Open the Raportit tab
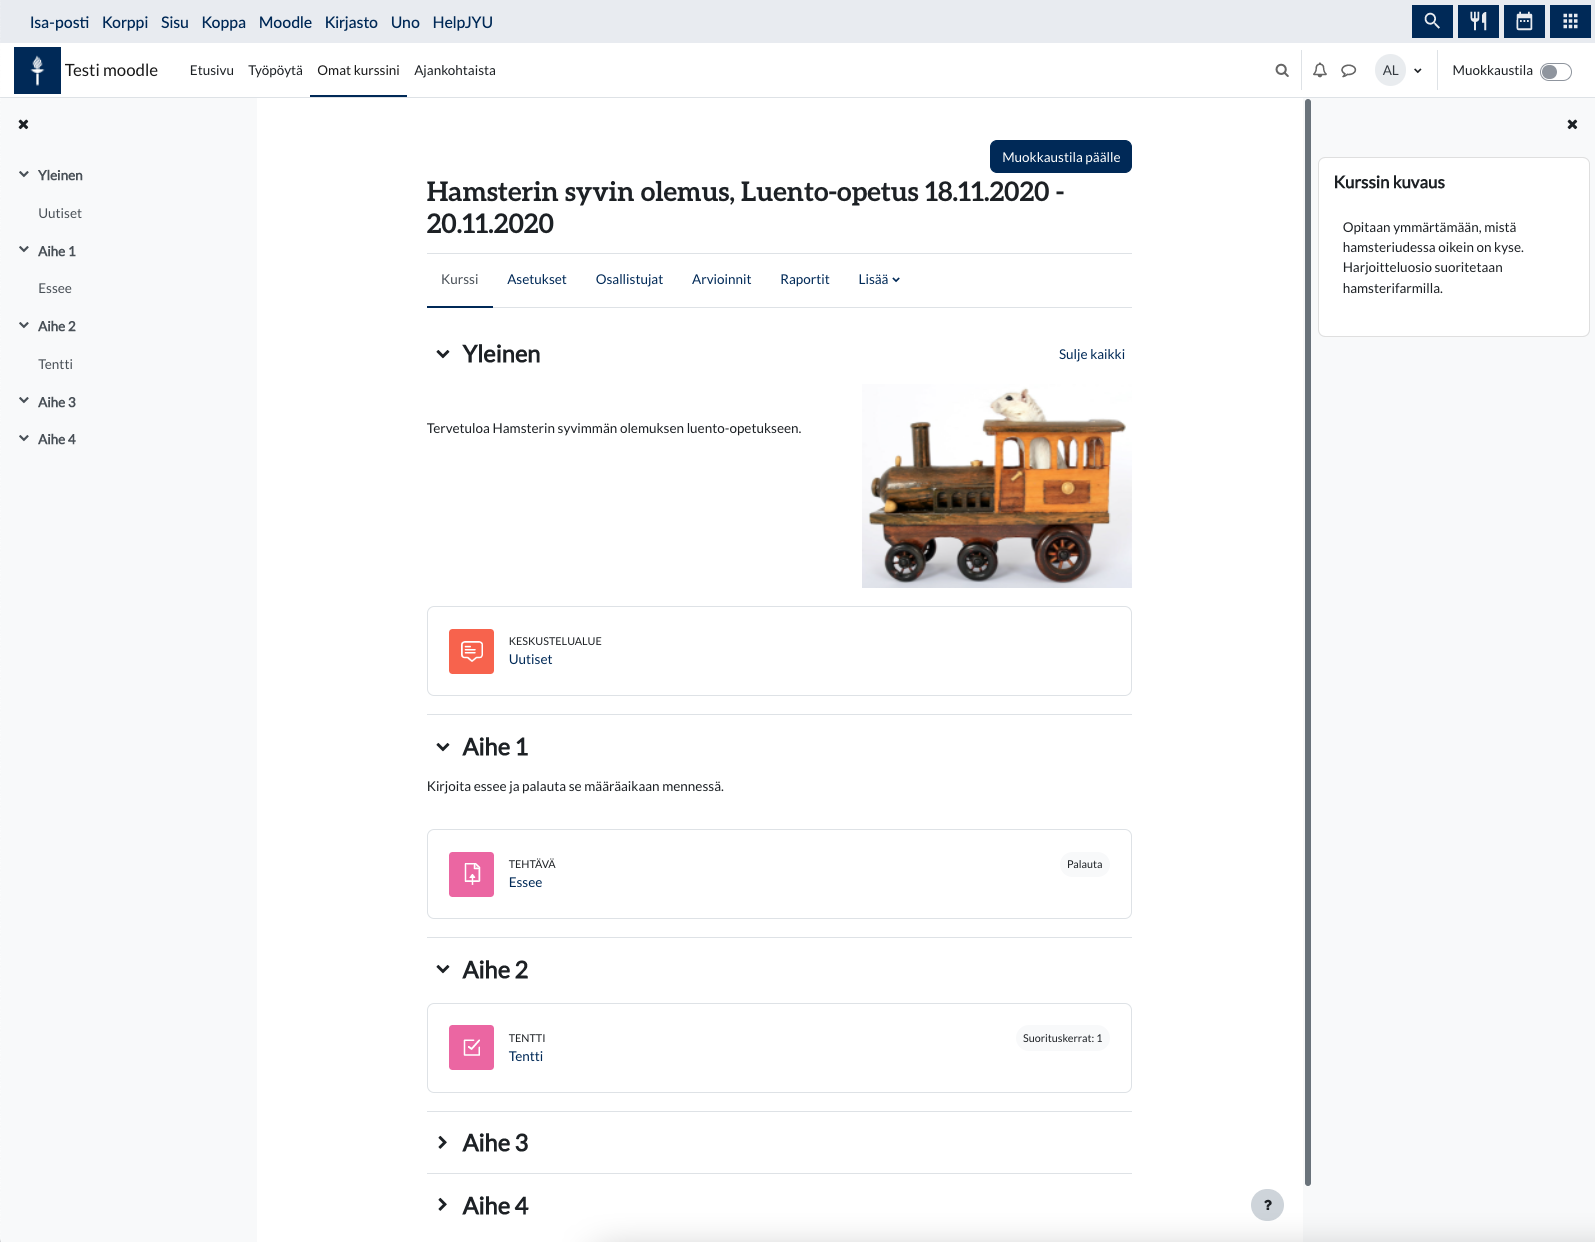 click(804, 279)
